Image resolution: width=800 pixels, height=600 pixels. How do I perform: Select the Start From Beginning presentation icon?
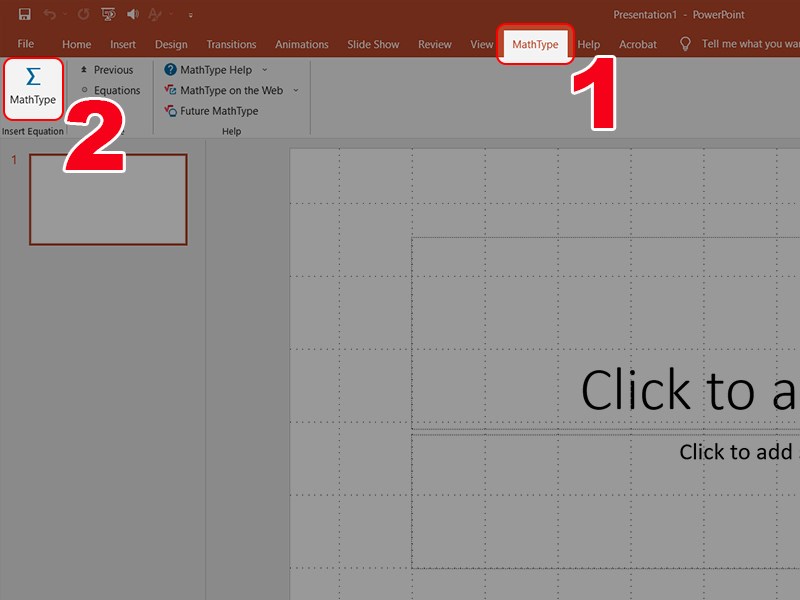pyautogui.click(x=106, y=14)
